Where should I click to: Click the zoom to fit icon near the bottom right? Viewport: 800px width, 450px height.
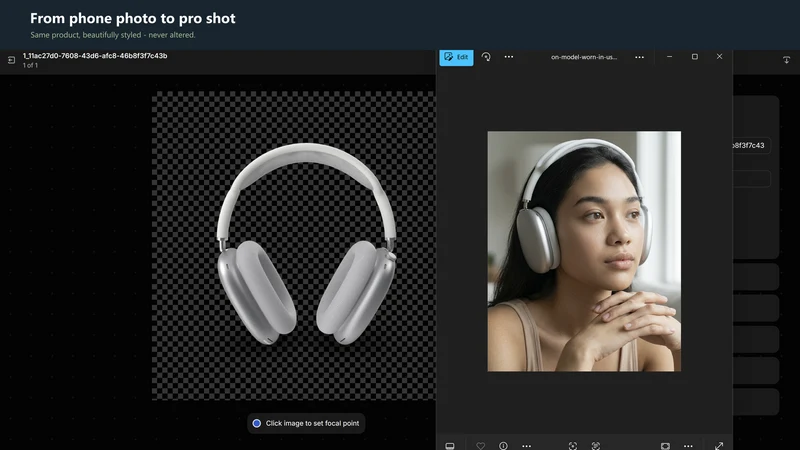[665, 445]
